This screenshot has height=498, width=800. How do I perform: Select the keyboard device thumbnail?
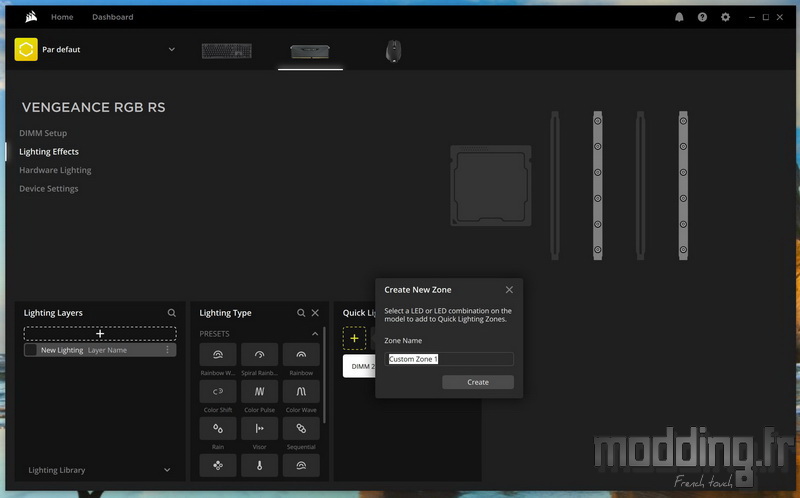[x=227, y=51]
